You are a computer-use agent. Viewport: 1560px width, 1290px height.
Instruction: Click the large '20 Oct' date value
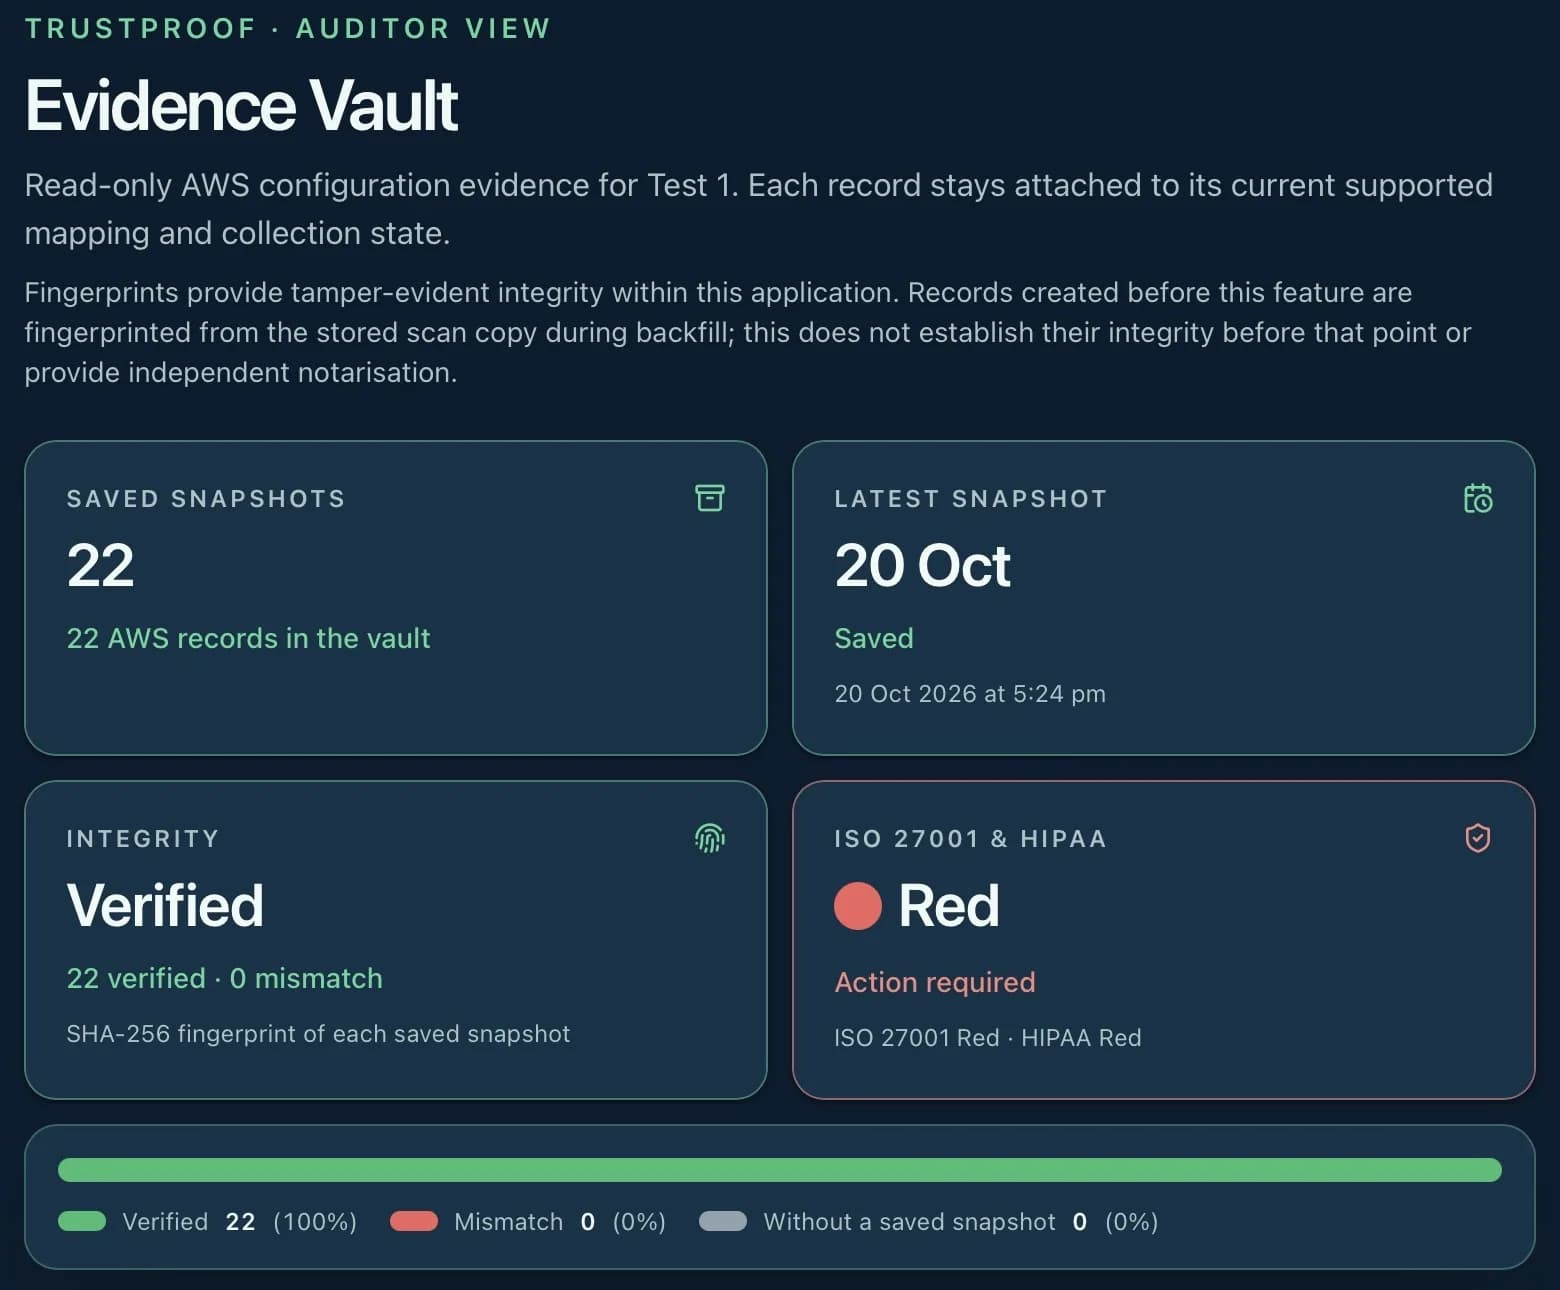click(923, 565)
